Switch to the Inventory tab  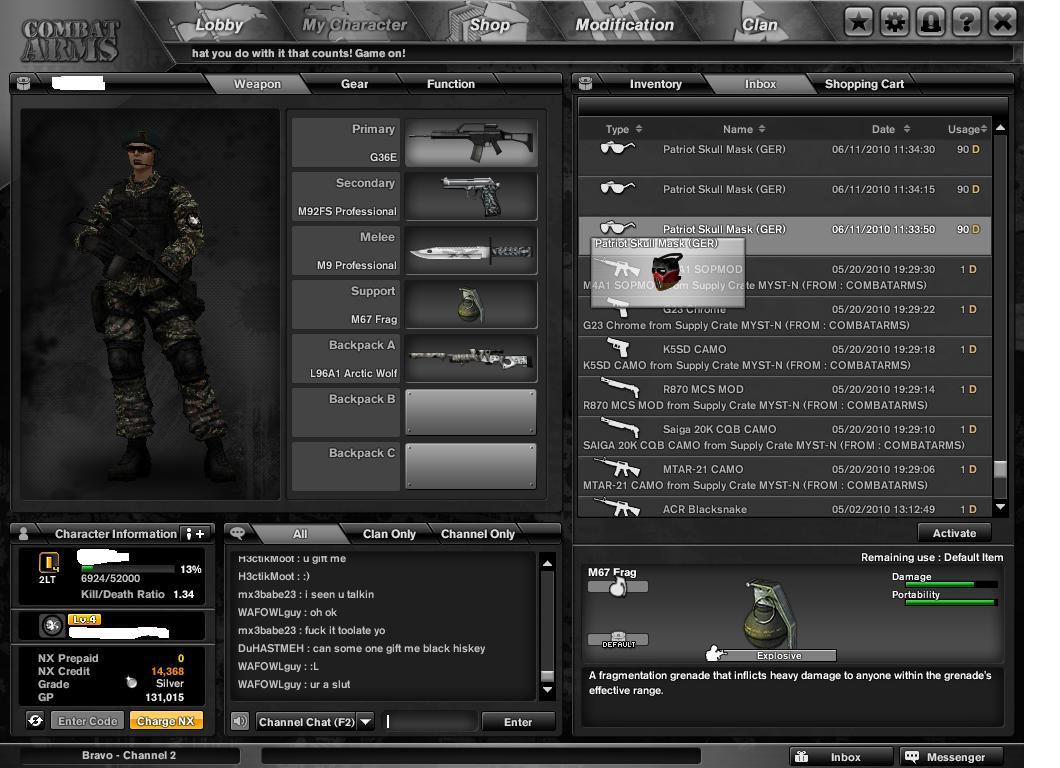[x=655, y=84]
